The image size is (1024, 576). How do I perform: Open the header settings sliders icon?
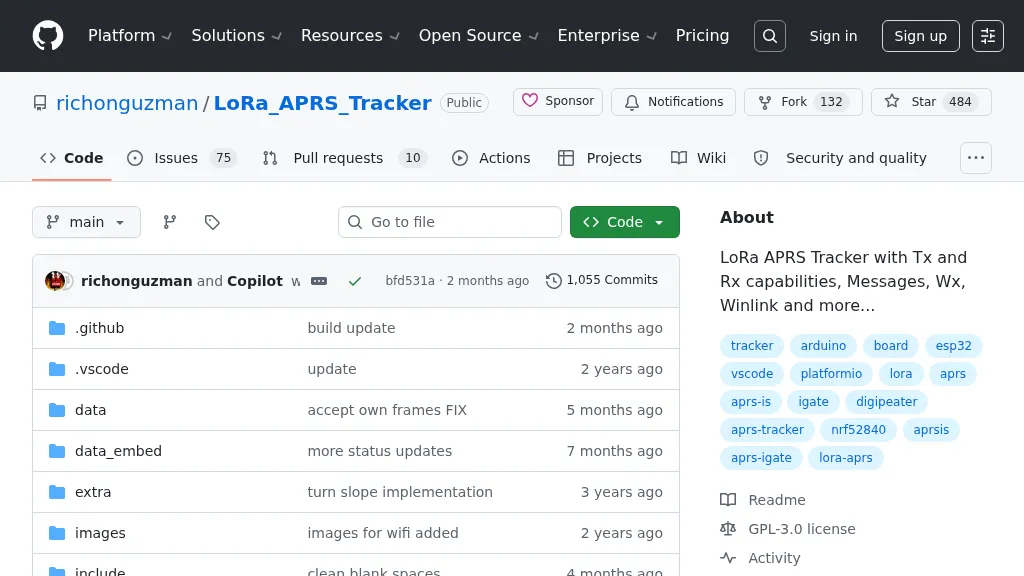pos(987,36)
